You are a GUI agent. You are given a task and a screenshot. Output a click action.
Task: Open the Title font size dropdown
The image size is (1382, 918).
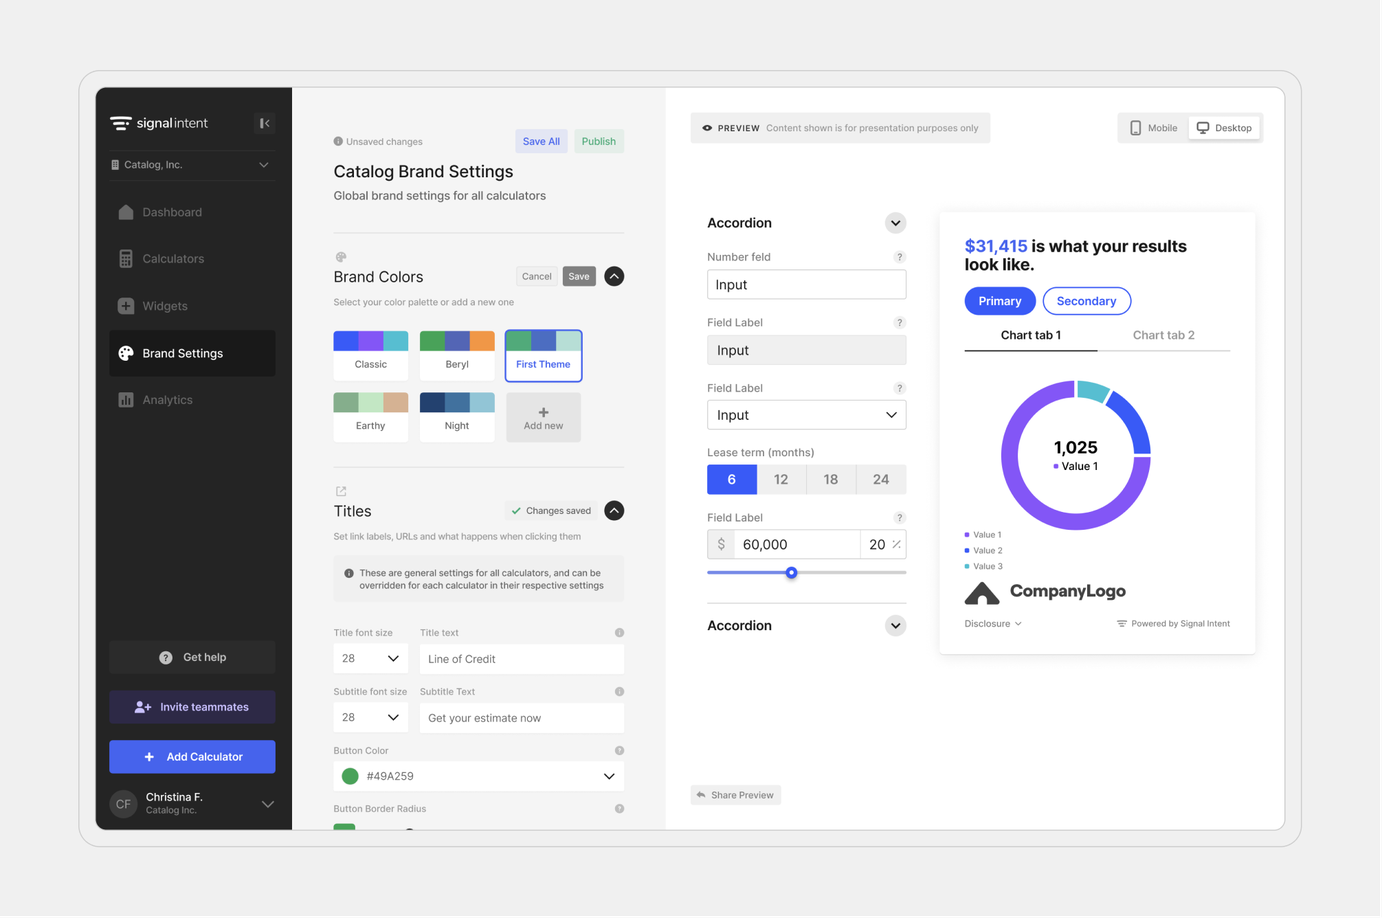coord(370,659)
